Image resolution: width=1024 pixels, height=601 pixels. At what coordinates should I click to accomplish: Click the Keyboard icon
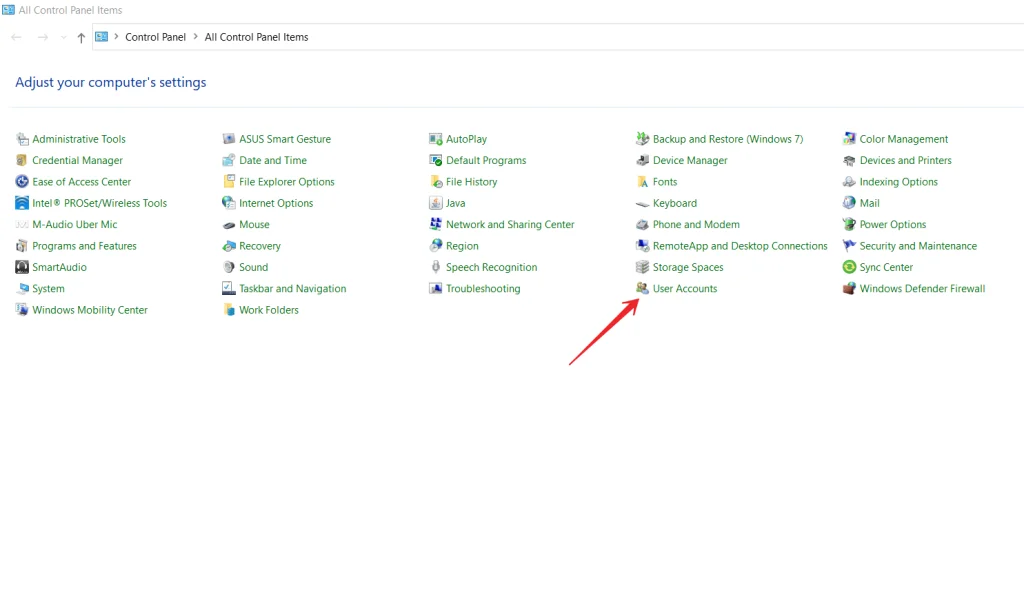[643, 204]
